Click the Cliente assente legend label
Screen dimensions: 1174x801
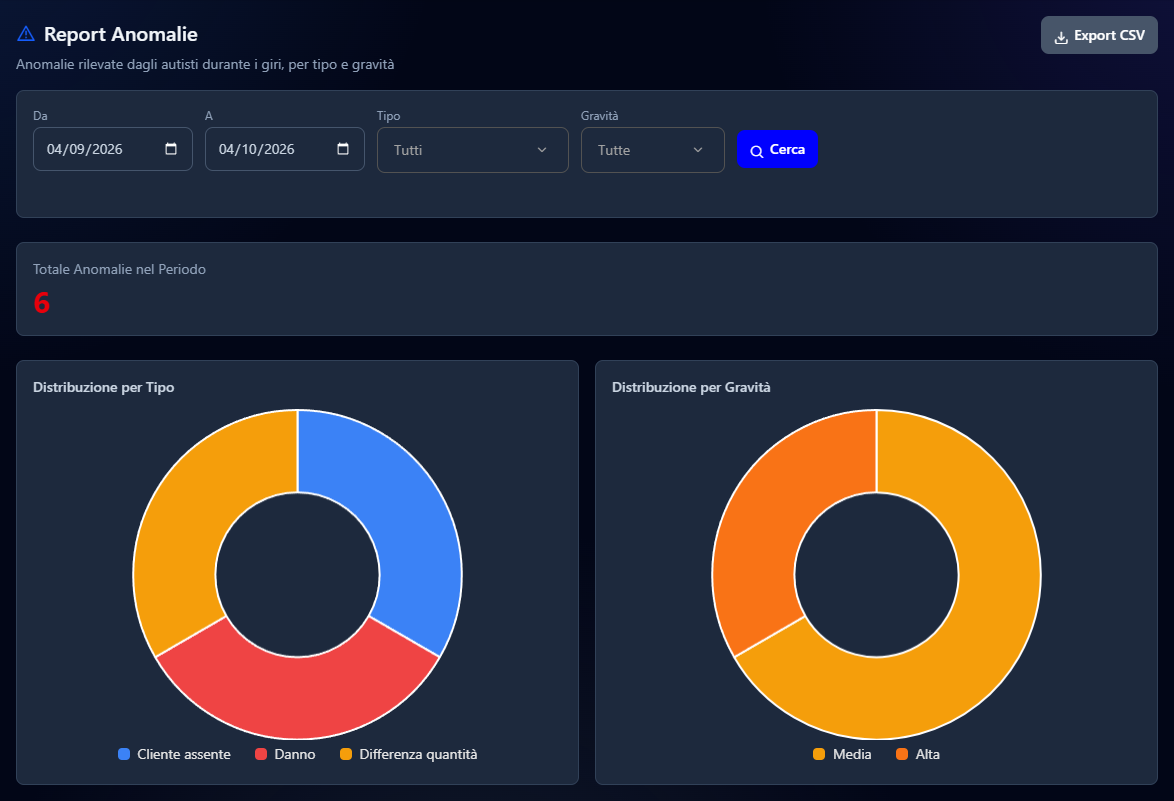click(x=183, y=754)
